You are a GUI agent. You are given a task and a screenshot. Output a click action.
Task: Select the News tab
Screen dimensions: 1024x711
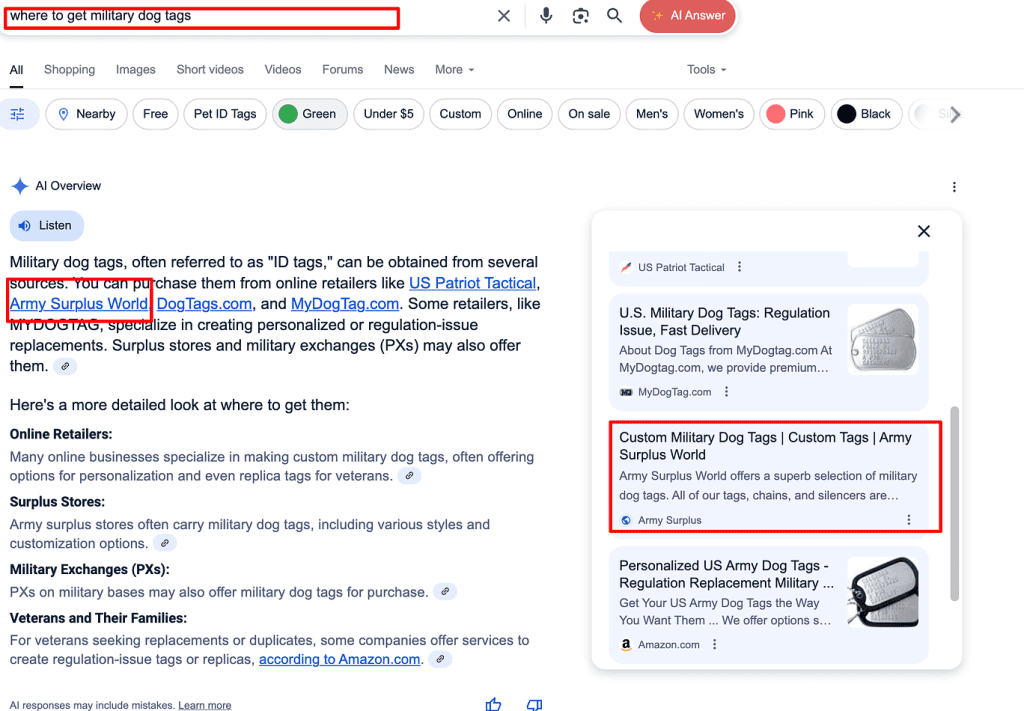[x=399, y=69]
